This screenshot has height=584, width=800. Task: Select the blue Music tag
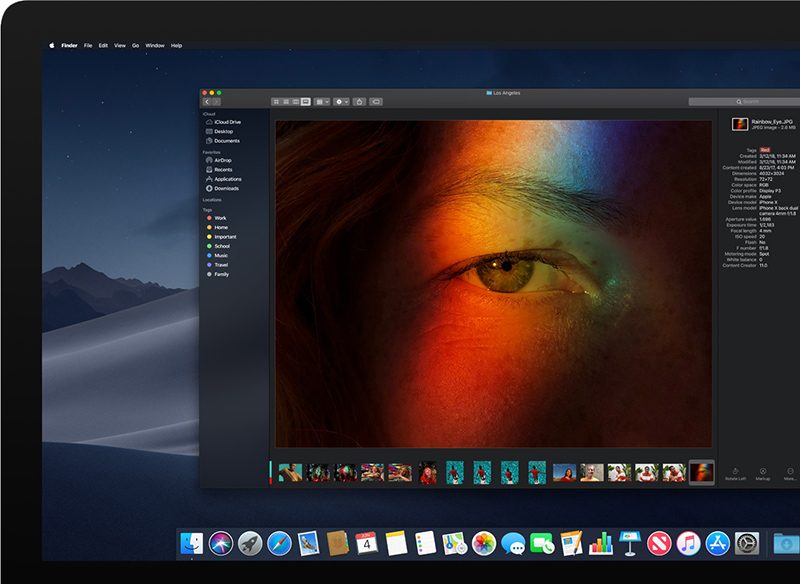pyautogui.click(x=220, y=255)
